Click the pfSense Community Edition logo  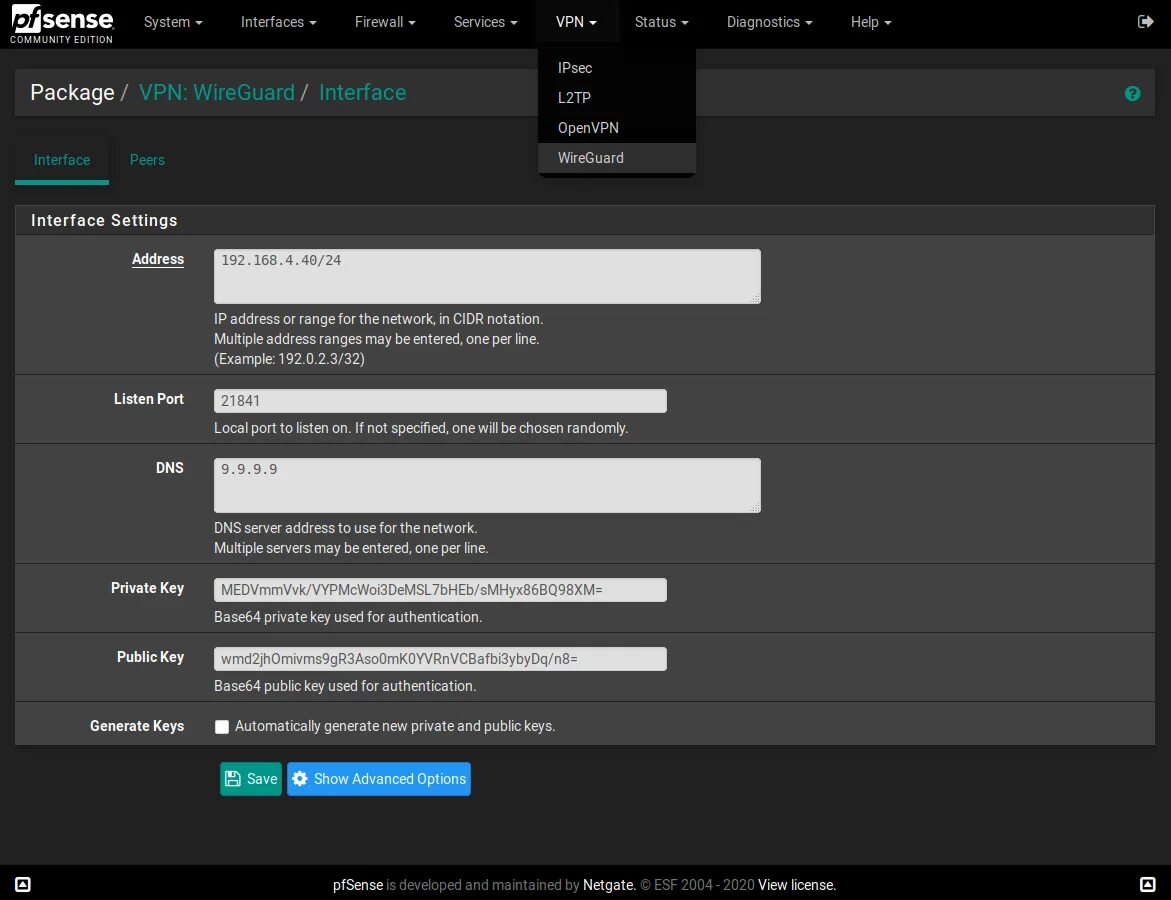[x=61, y=24]
